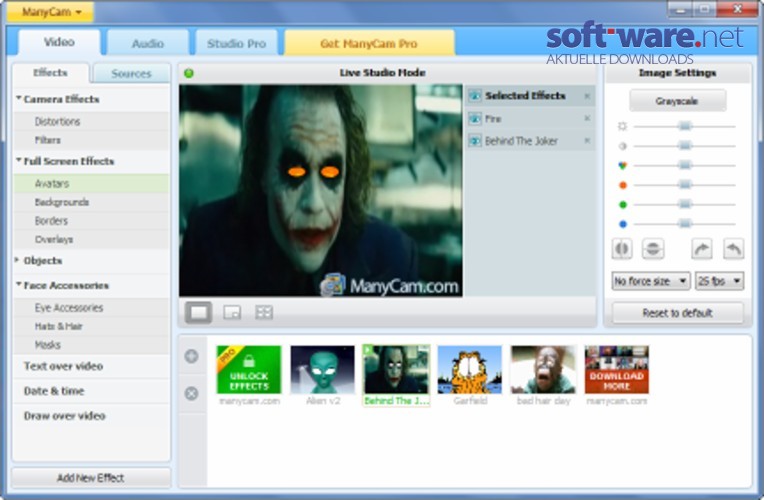Select the Effects sub-tab
Screen dimensions: 764x500
(50, 73)
